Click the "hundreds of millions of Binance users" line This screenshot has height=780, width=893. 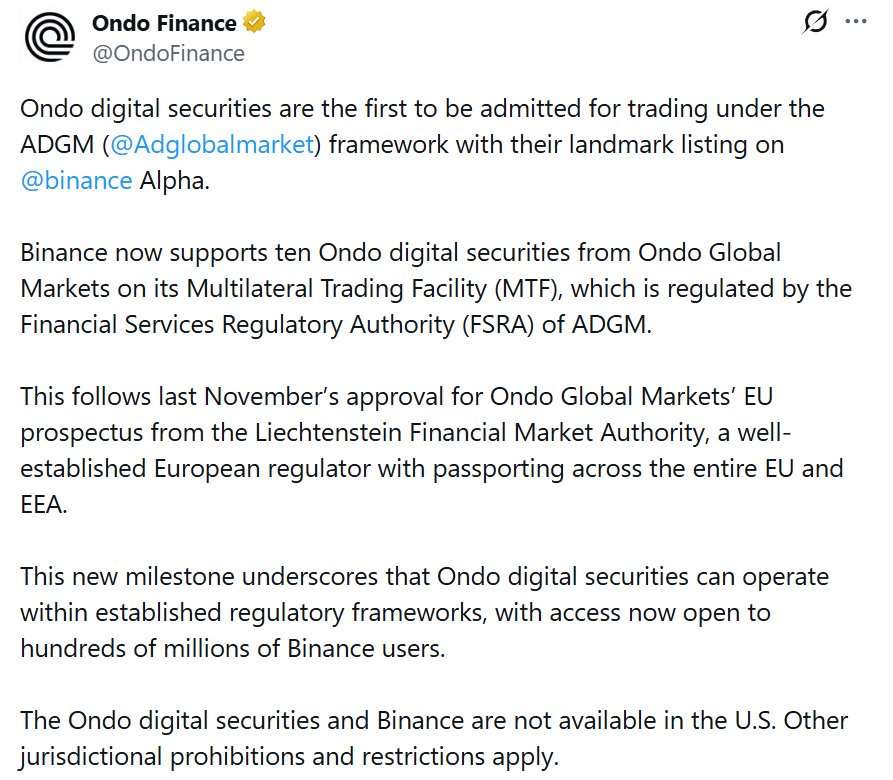(232, 648)
